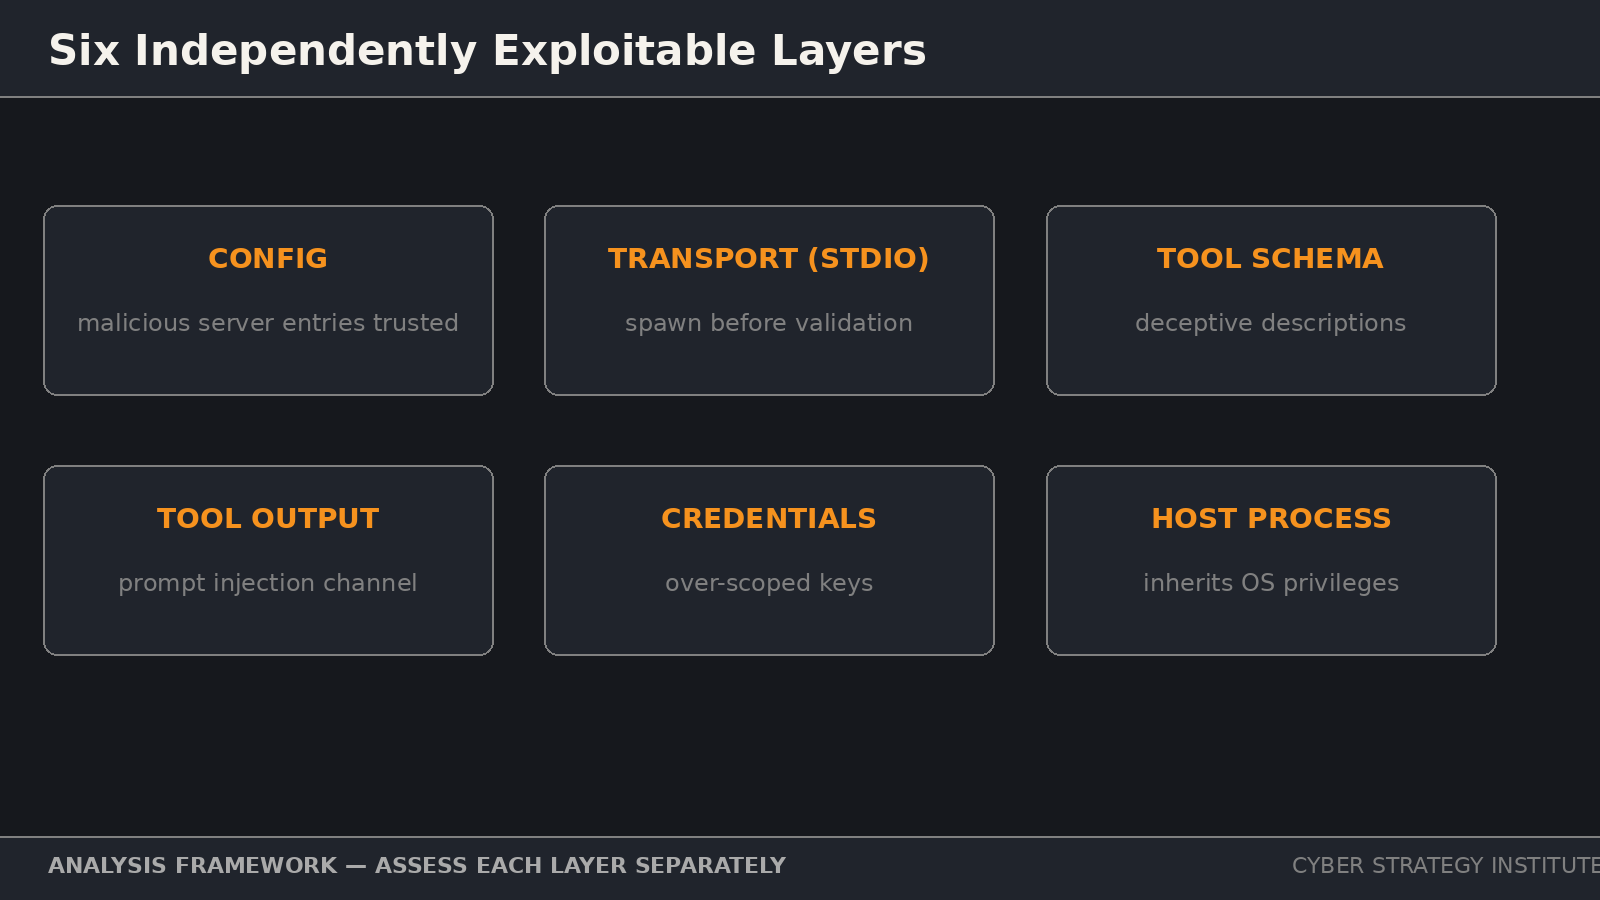Click 'prompt injection channel' text
Image resolution: width=1600 pixels, height=900 pixels.
pos(268,584)
